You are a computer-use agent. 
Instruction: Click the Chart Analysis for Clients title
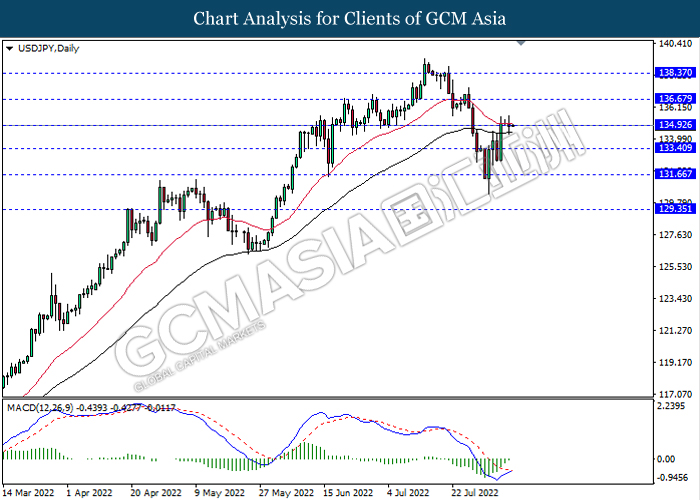pos(350,19)
